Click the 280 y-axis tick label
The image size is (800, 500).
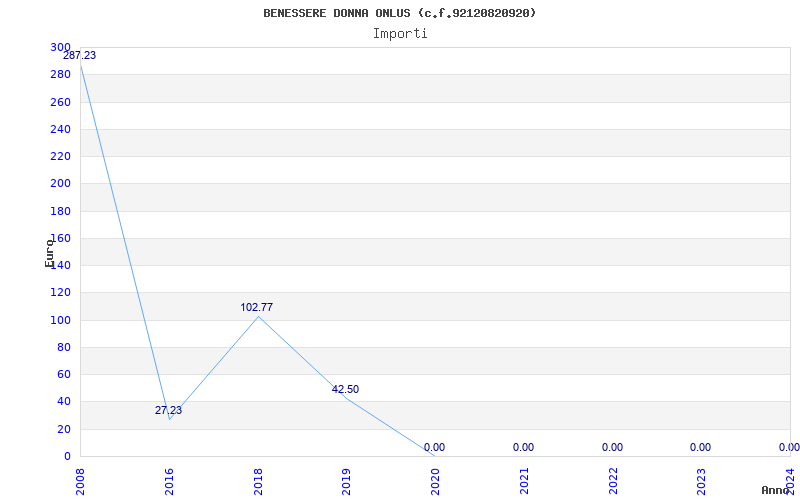(x=60, y=74)
